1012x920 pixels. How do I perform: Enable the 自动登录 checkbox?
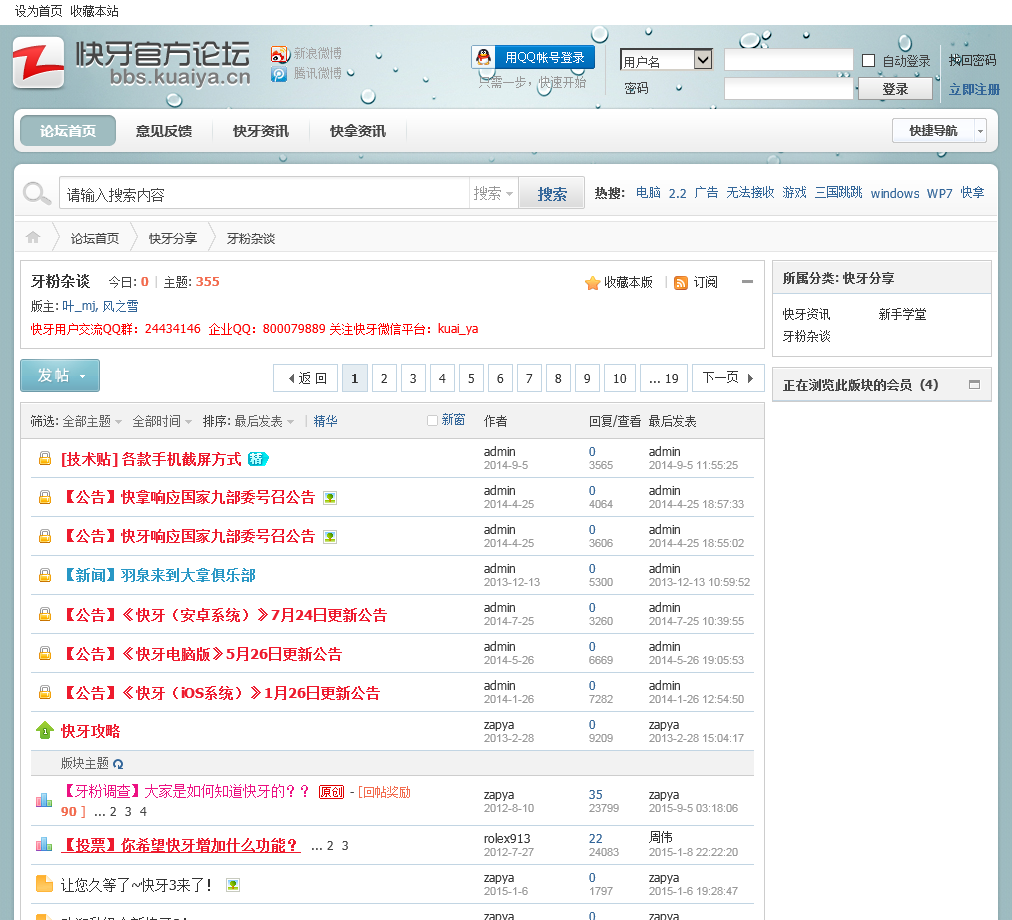[868, 61]
